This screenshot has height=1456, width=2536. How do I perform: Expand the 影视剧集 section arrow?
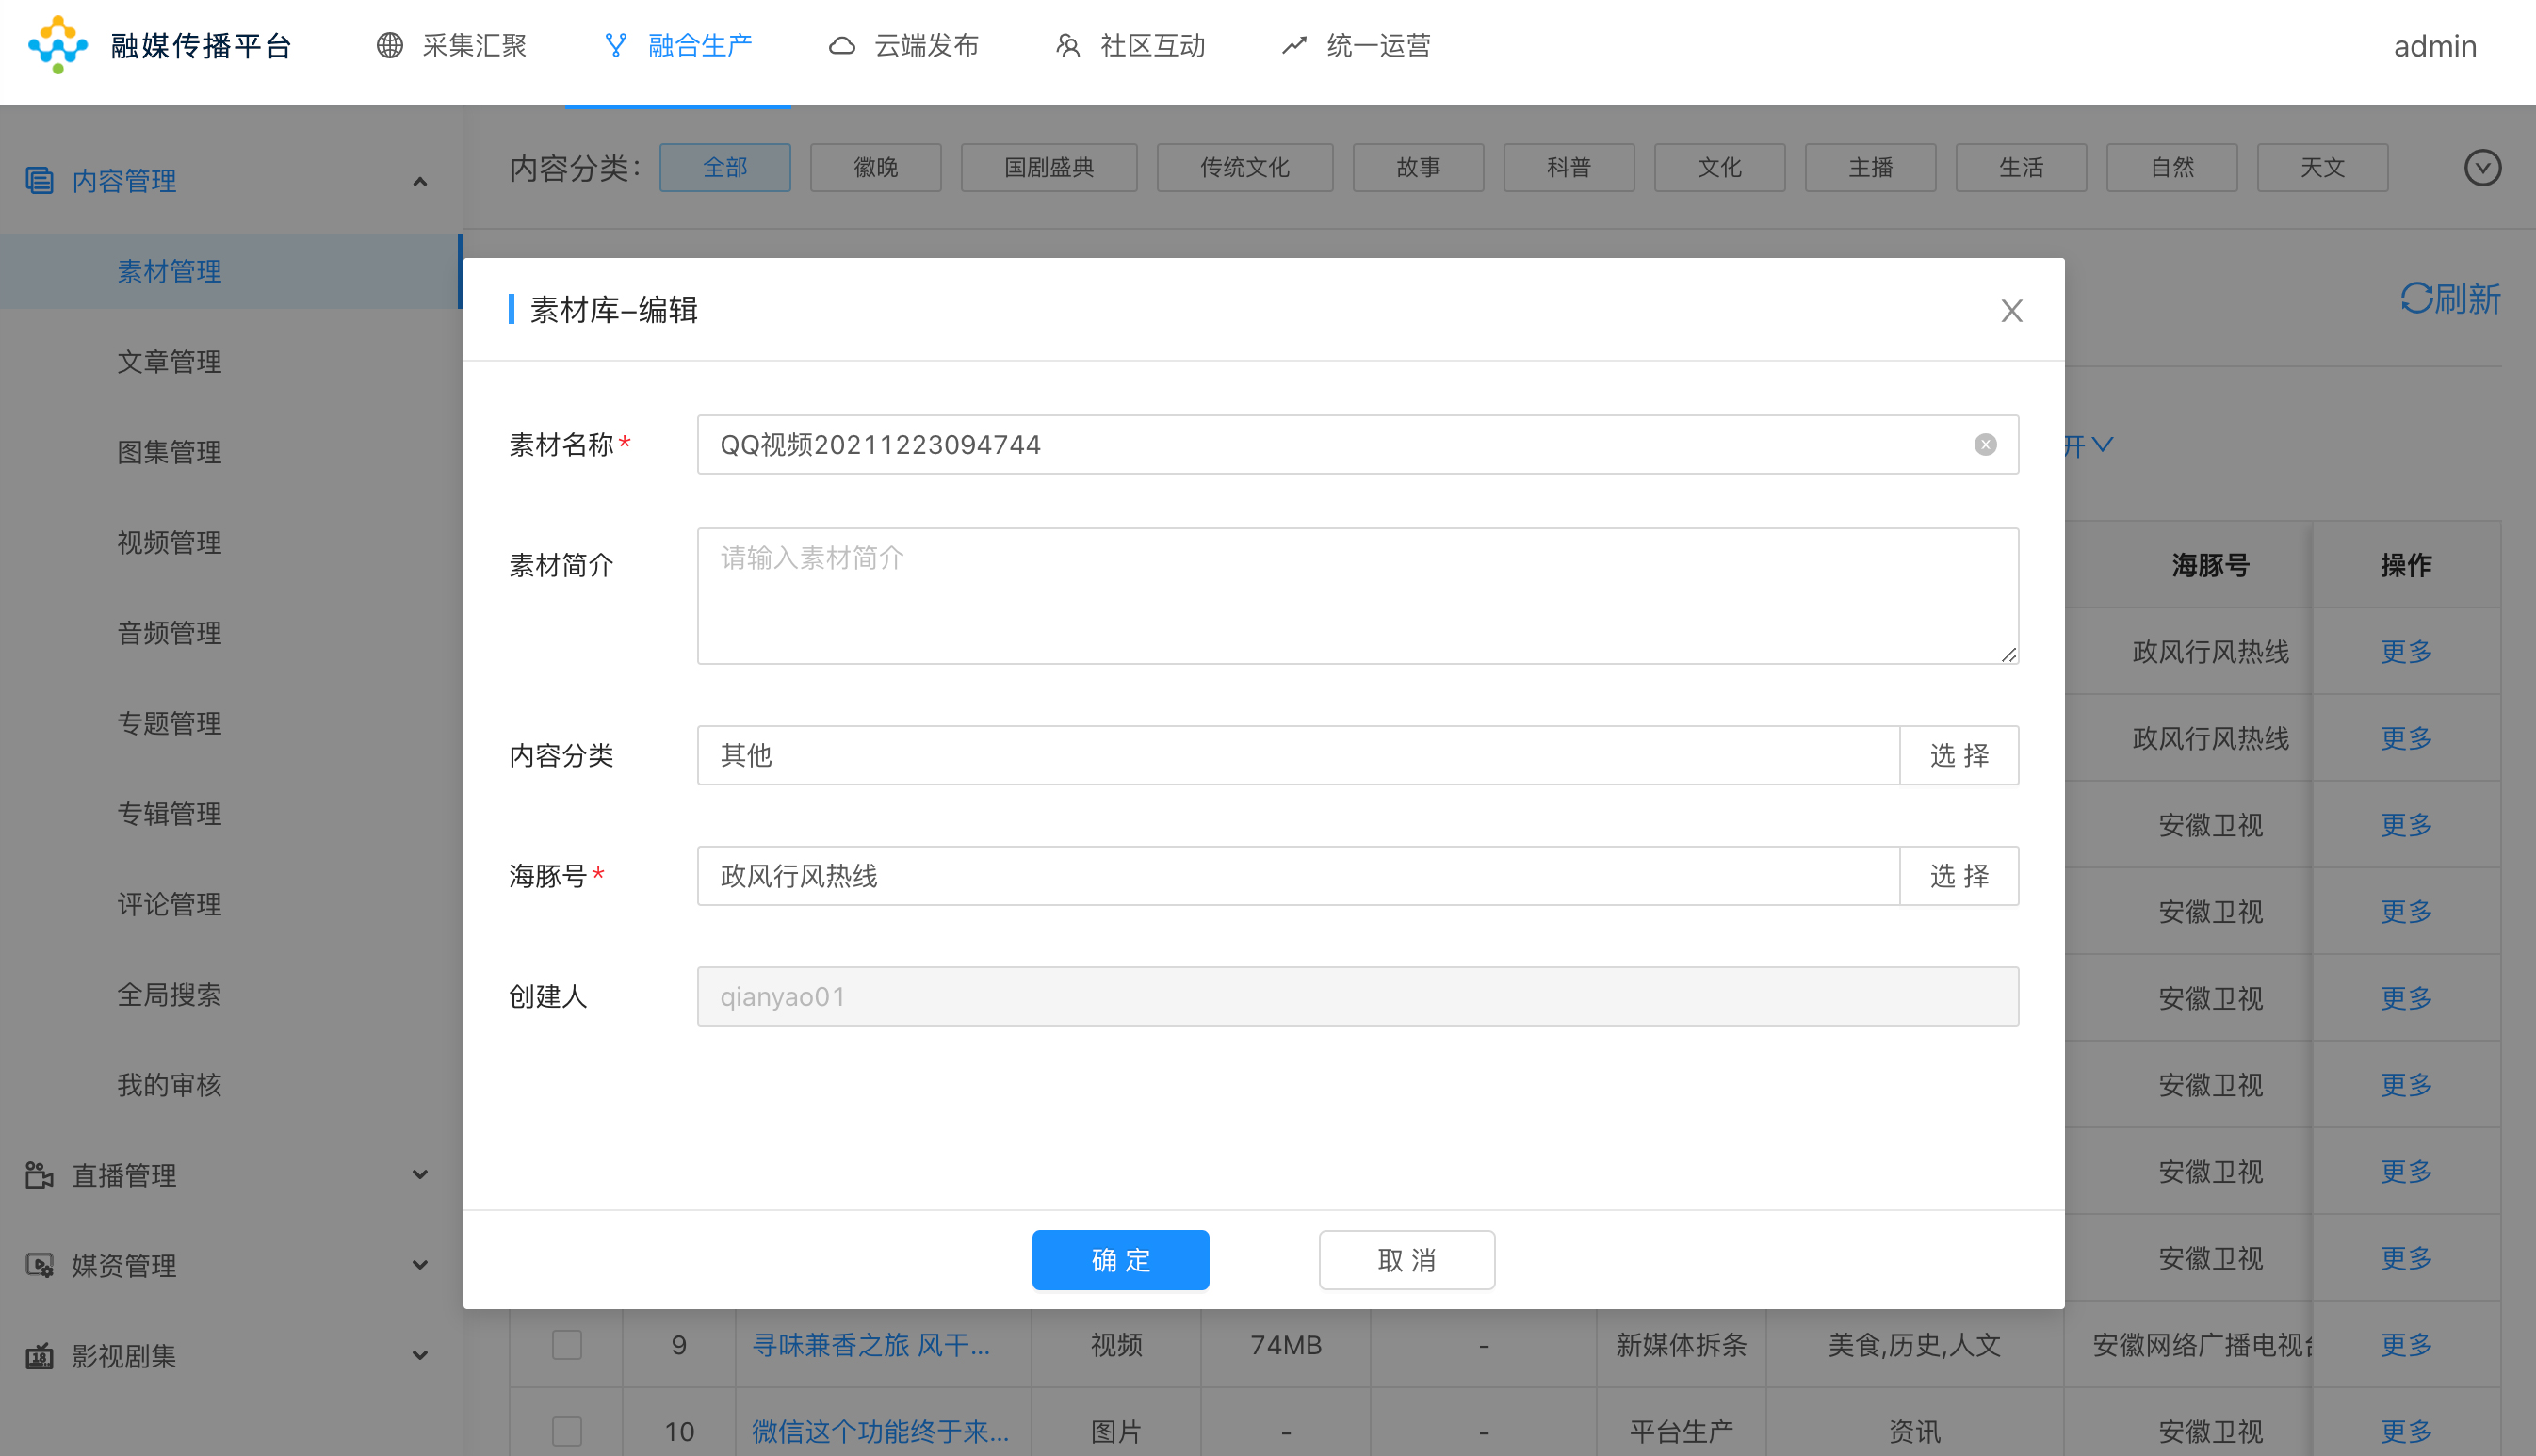pyautogui.click(x=420, y=1356)
